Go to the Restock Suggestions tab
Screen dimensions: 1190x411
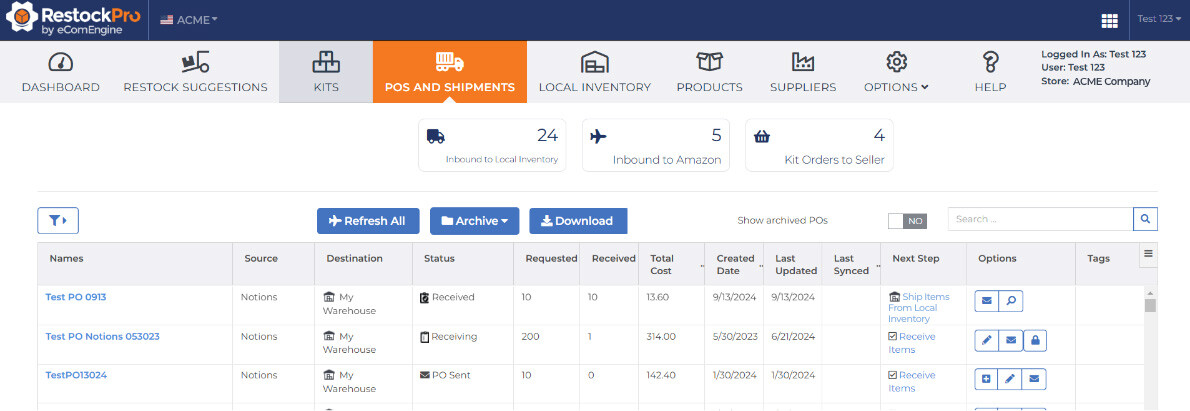195,72
